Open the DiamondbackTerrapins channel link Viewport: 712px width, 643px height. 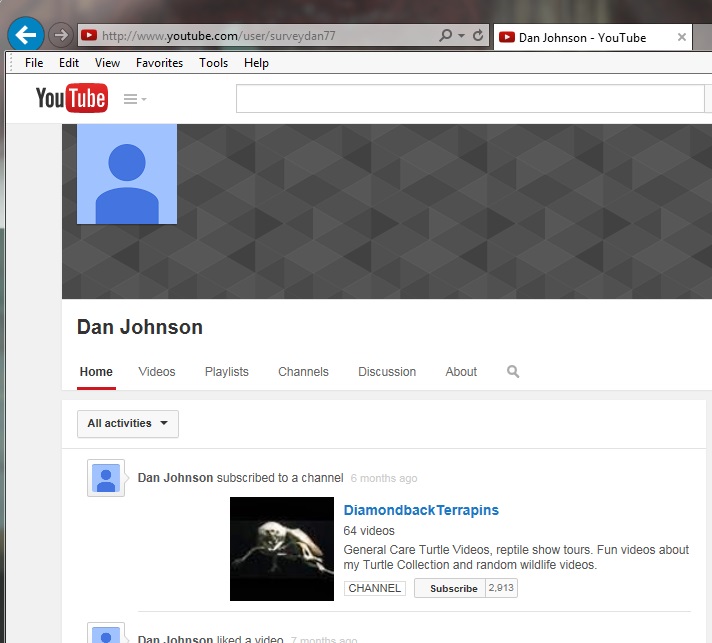(421, 510)
